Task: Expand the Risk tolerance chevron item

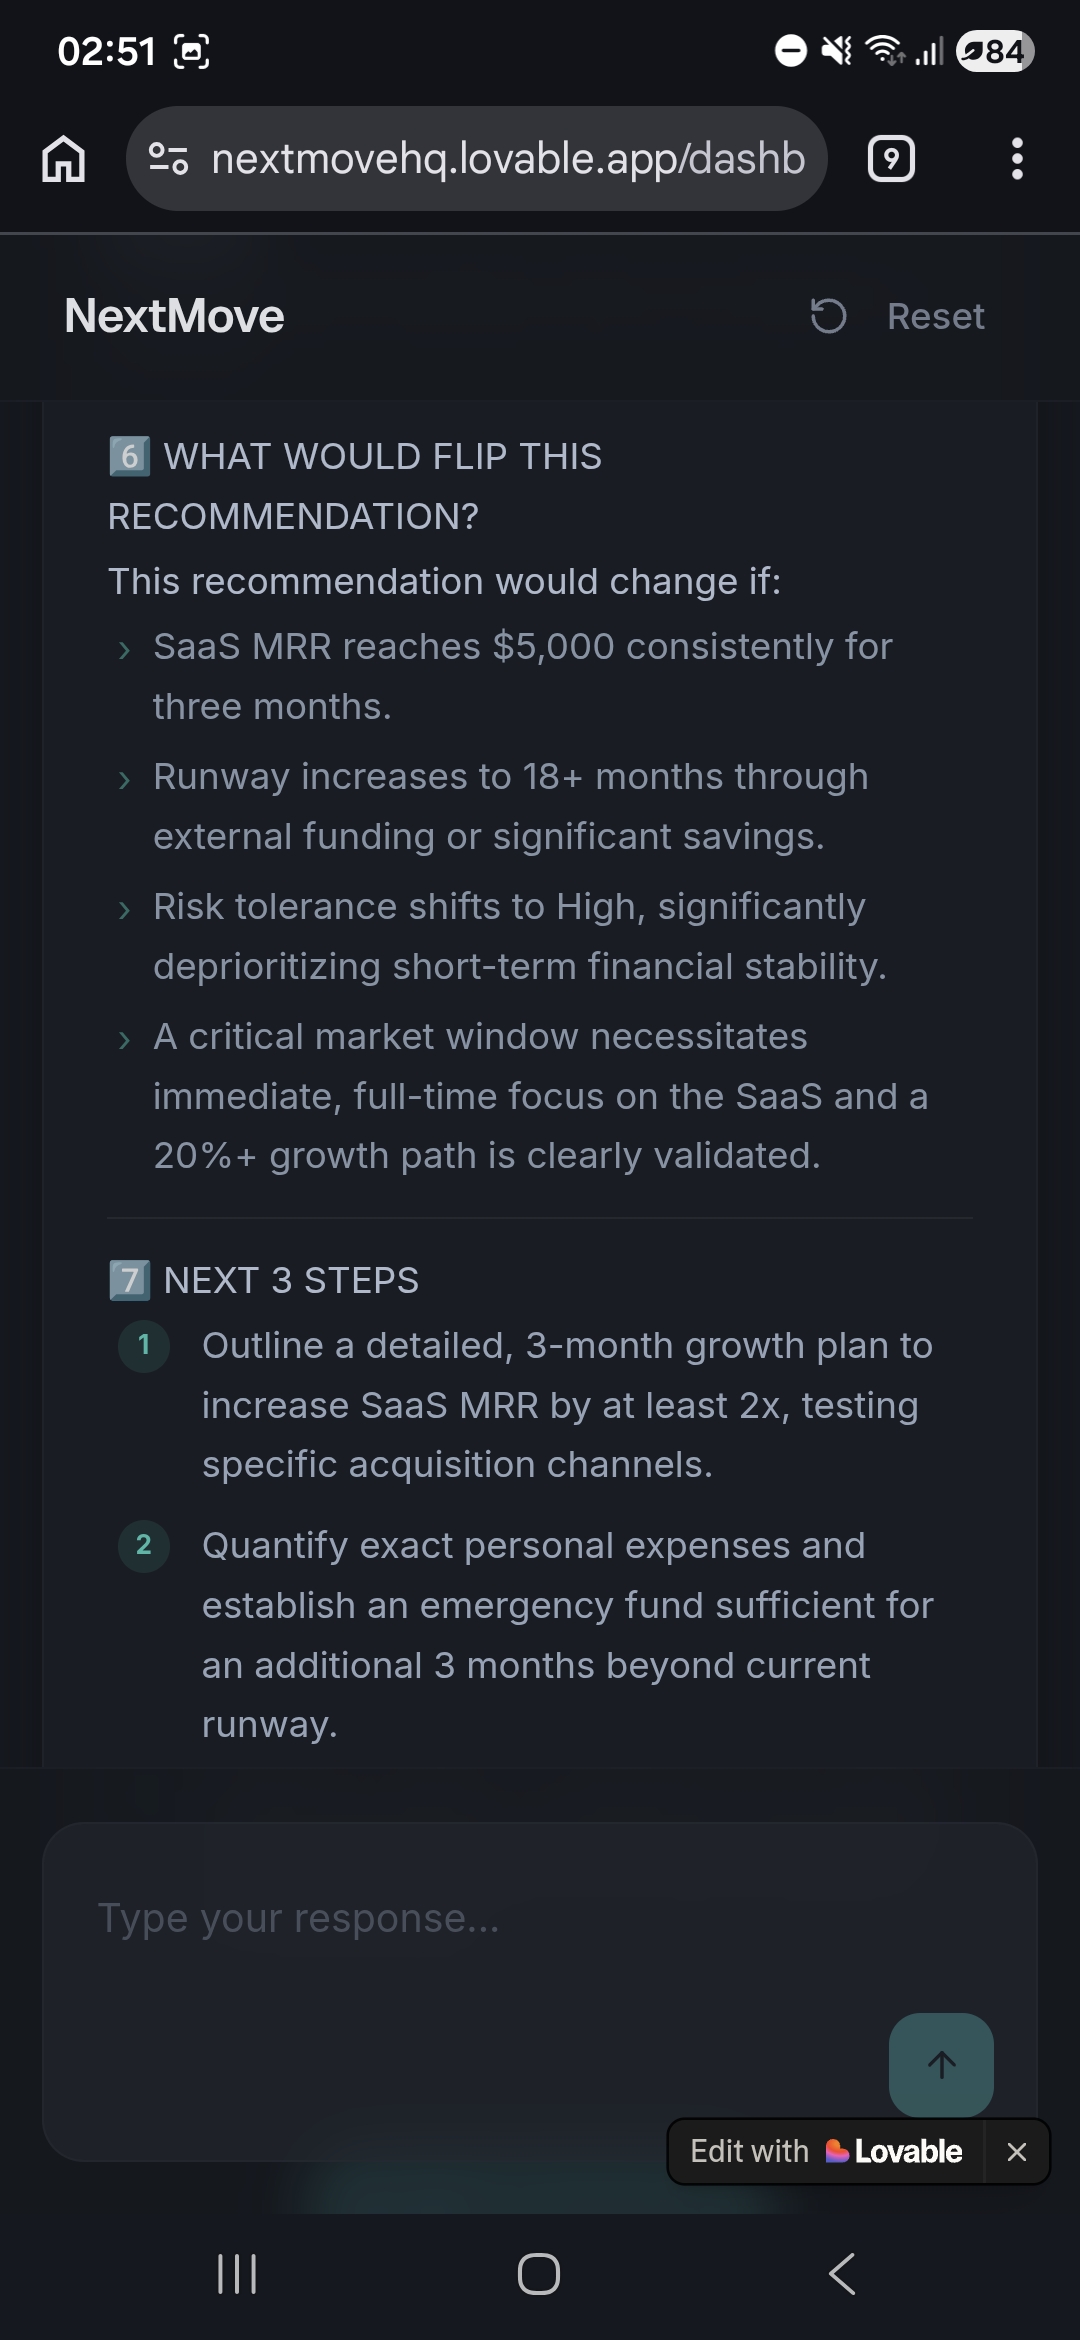Action: tap(124, 910)
